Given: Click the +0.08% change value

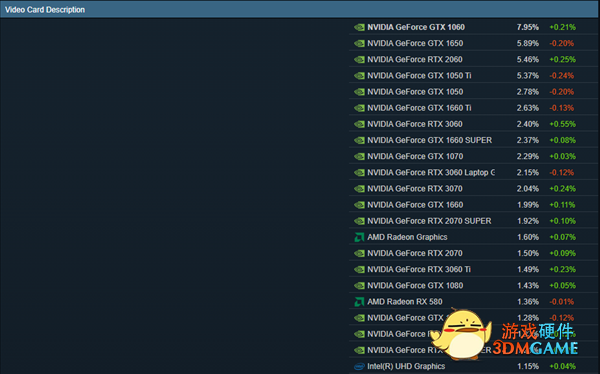Looking at the screenshot, I should (x=562, y=140).
